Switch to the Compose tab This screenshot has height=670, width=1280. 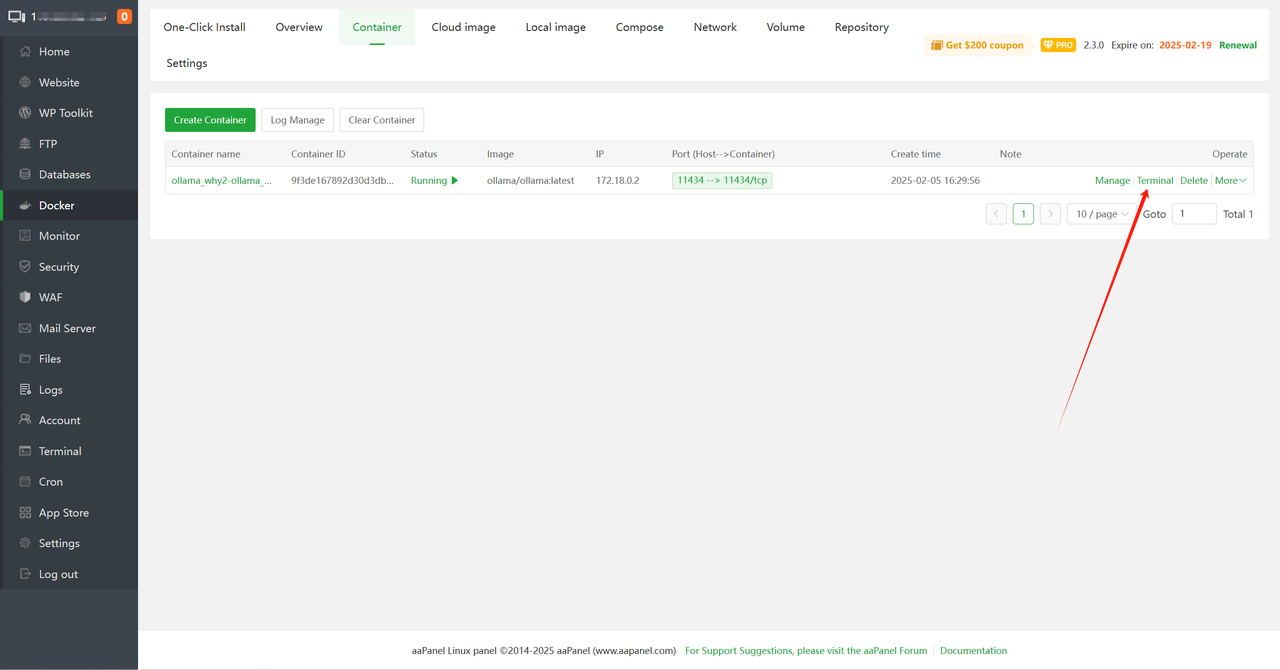[639, 27]
